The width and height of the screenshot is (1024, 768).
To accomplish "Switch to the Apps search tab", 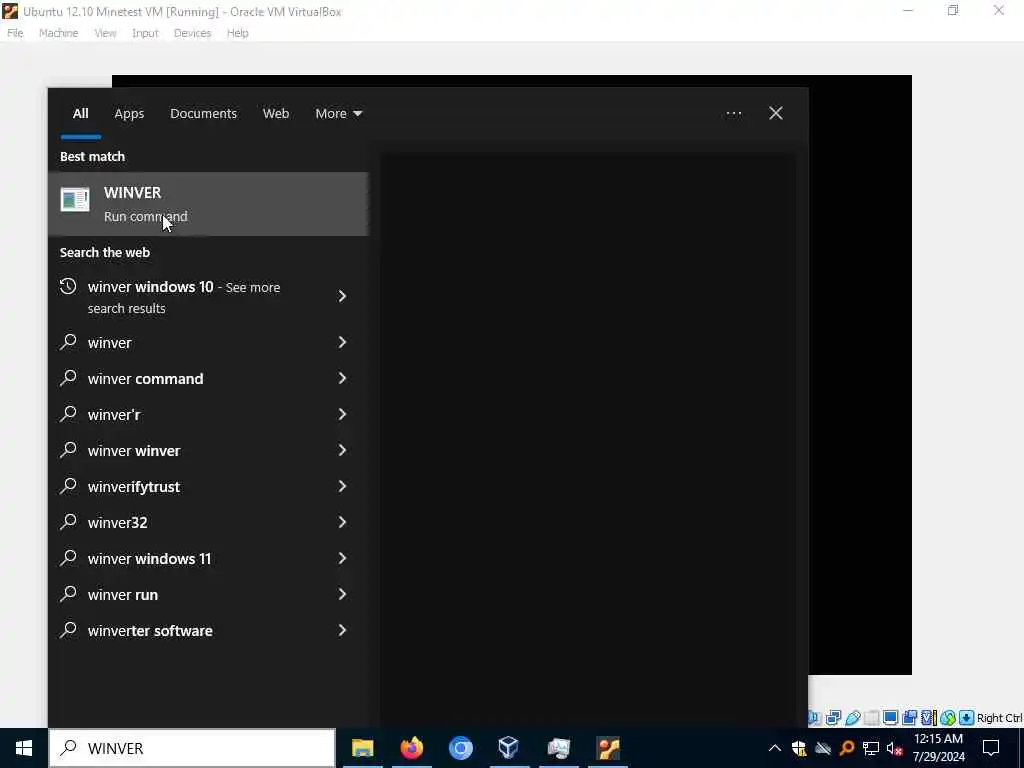I will 129,114.
